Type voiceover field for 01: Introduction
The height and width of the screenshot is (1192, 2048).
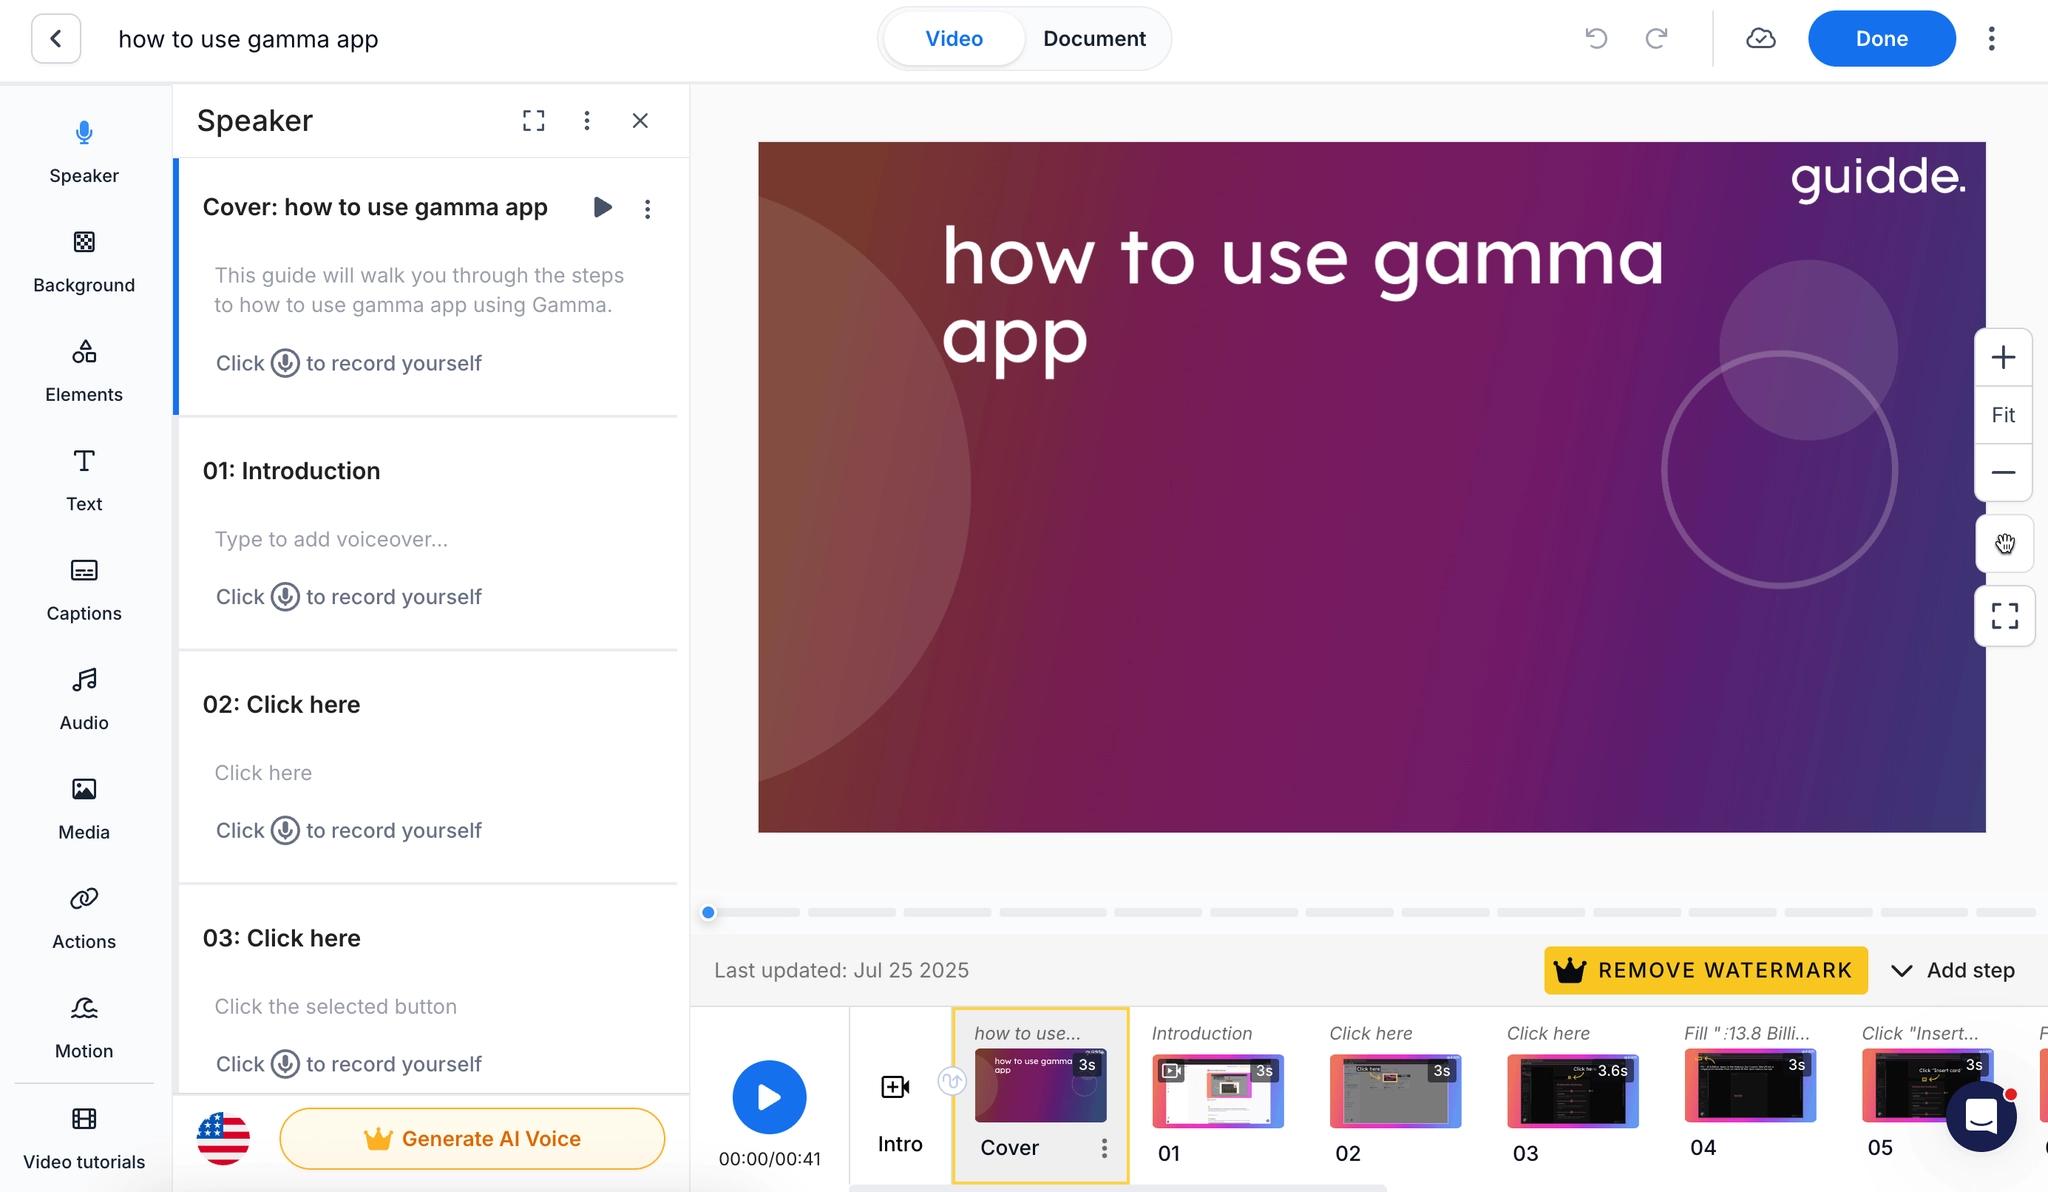(x=331, y=539)
